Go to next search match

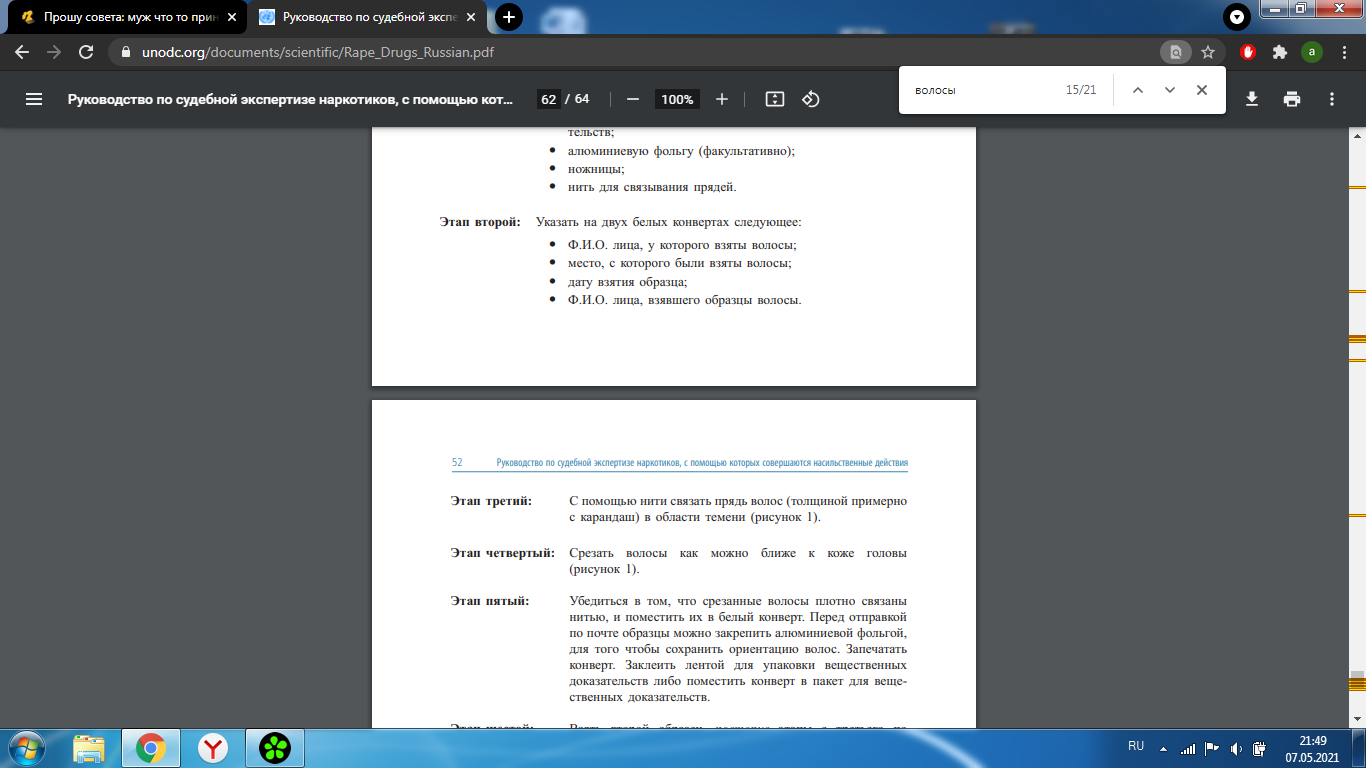tap(1169, 90)
